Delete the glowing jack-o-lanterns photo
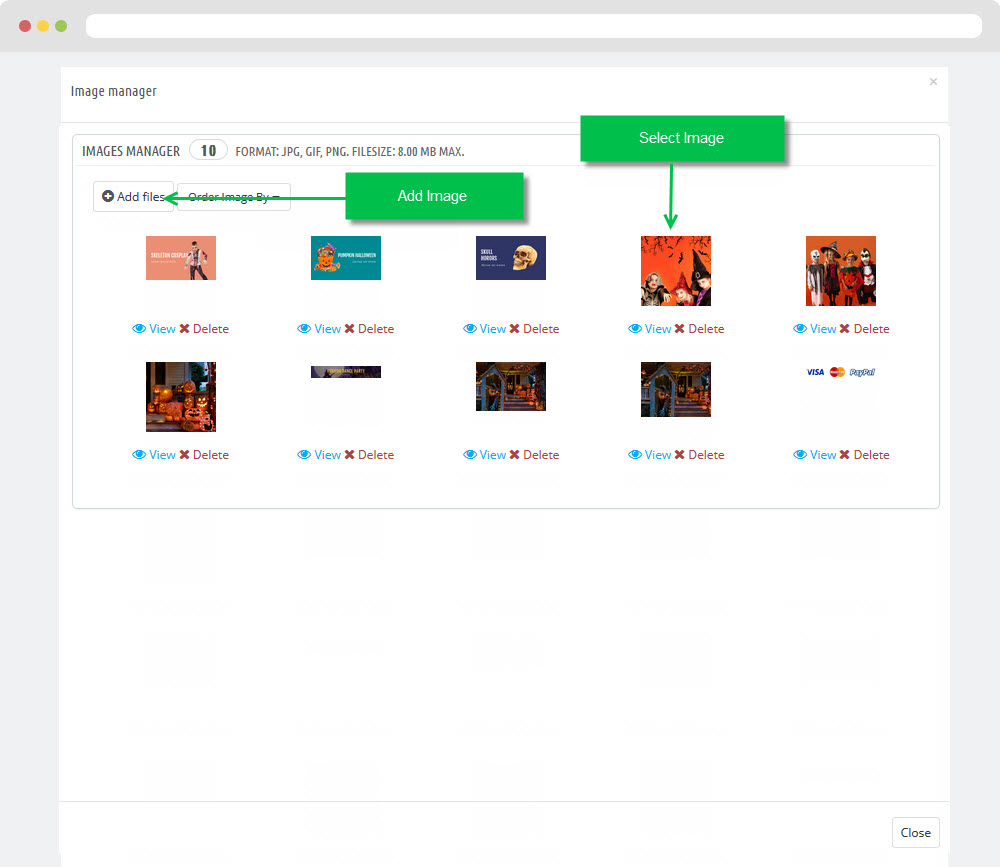The height and width of the screenshot is (867, 1000). [x=204, y=455]
